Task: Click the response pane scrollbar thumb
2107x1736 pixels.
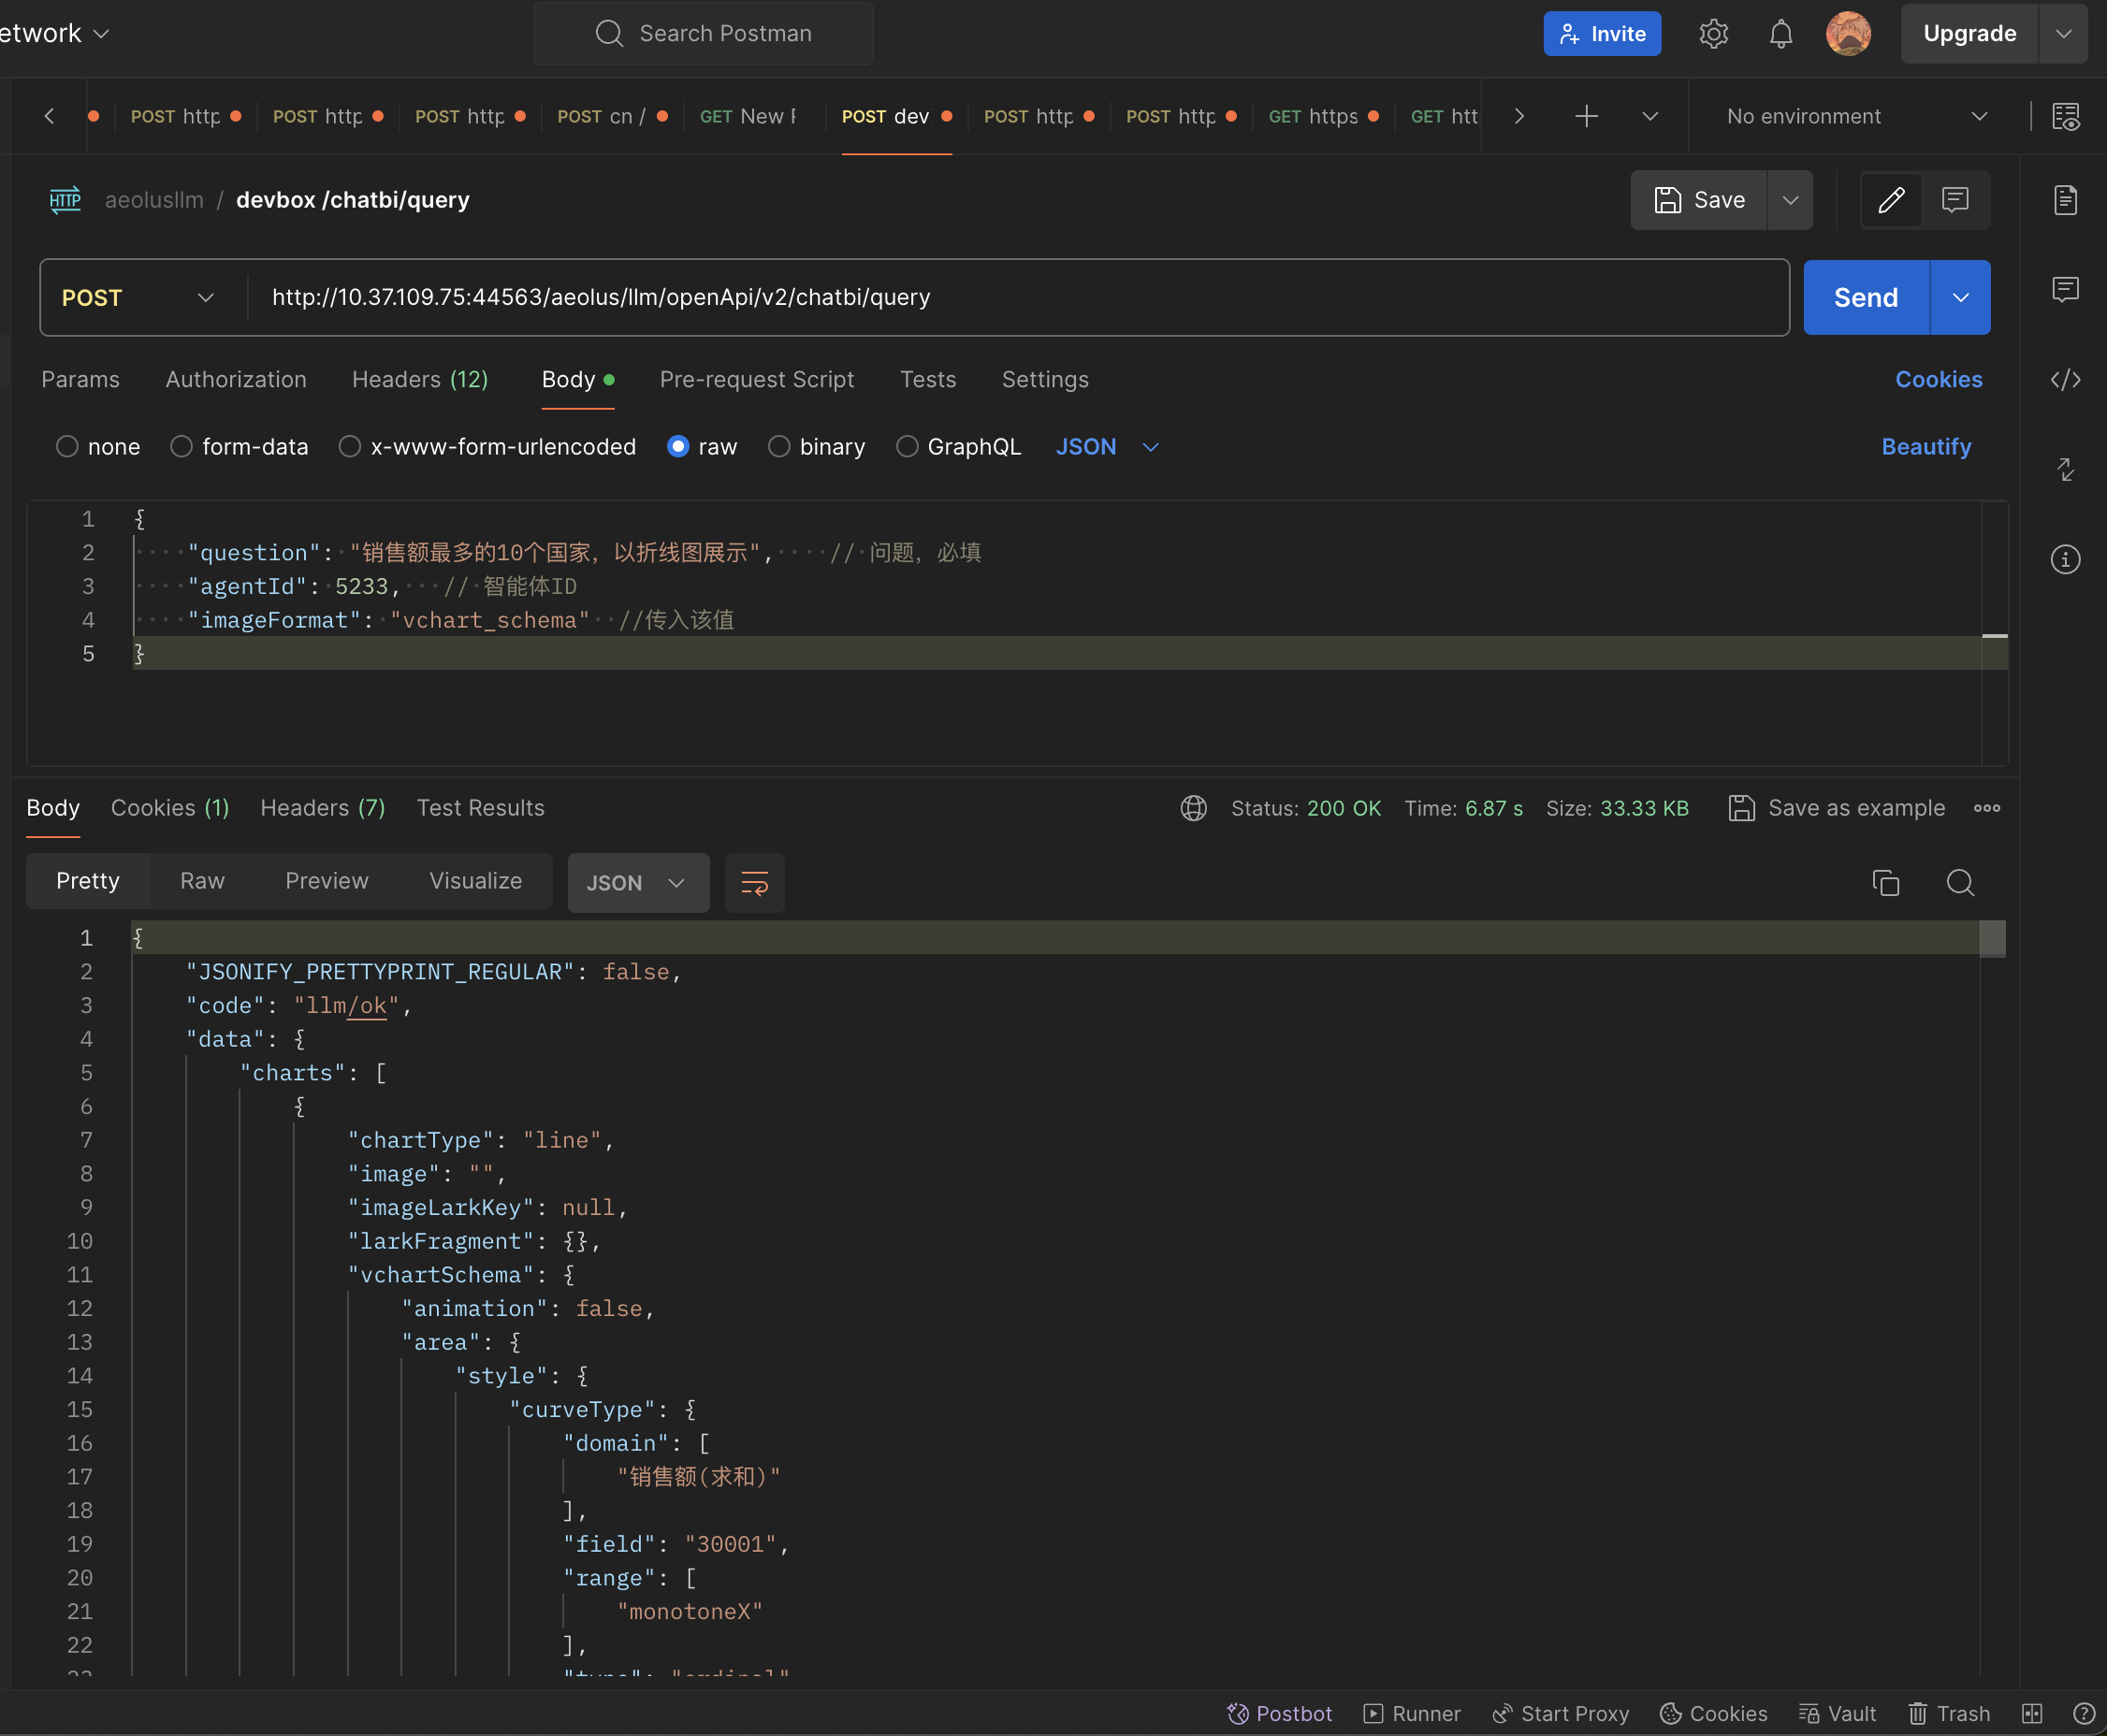Action: click(x=1992, y=939)
